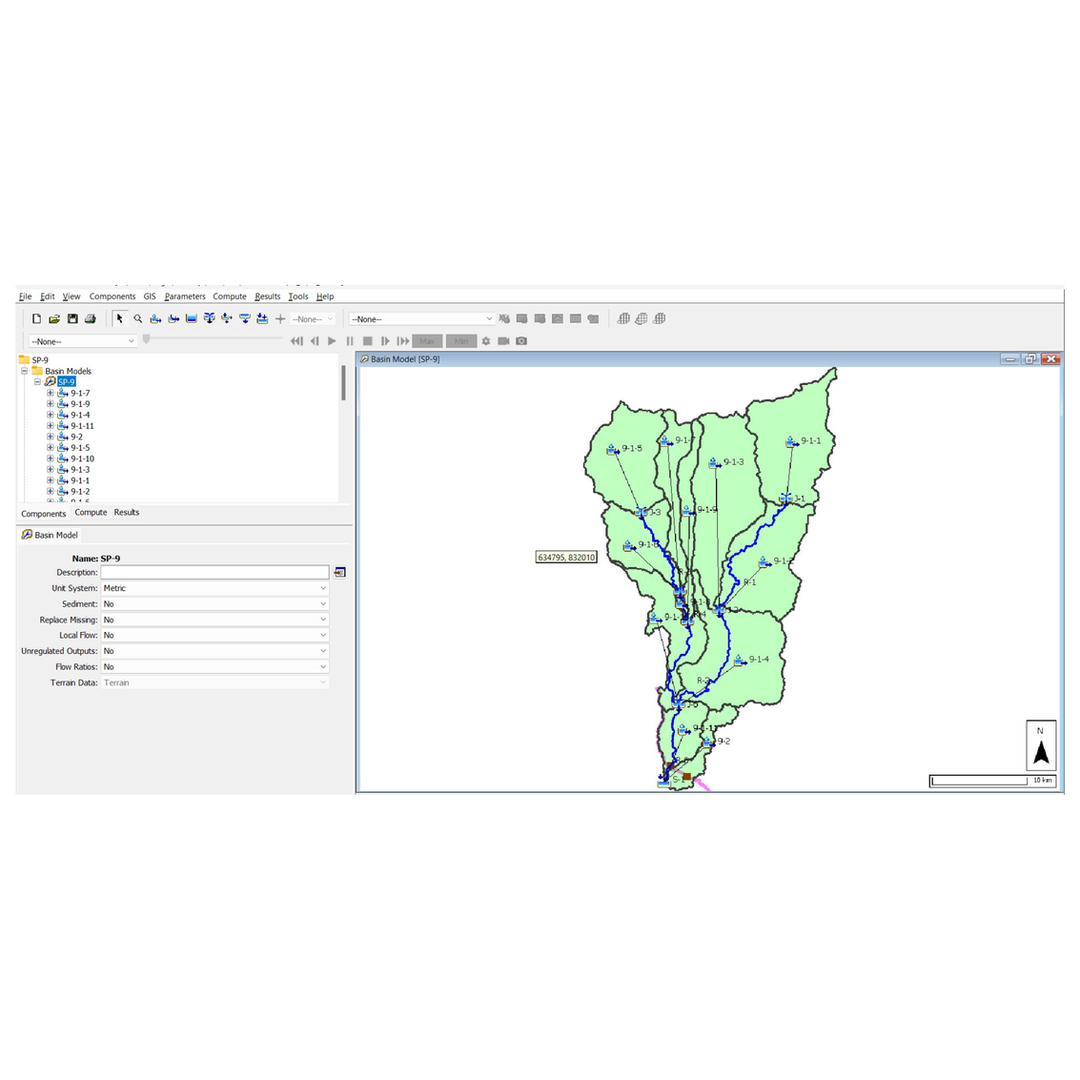Click the tree panel vertical scrollbar
Image resolution: width=1080 pixels, height=1080 pixels.
343,383
